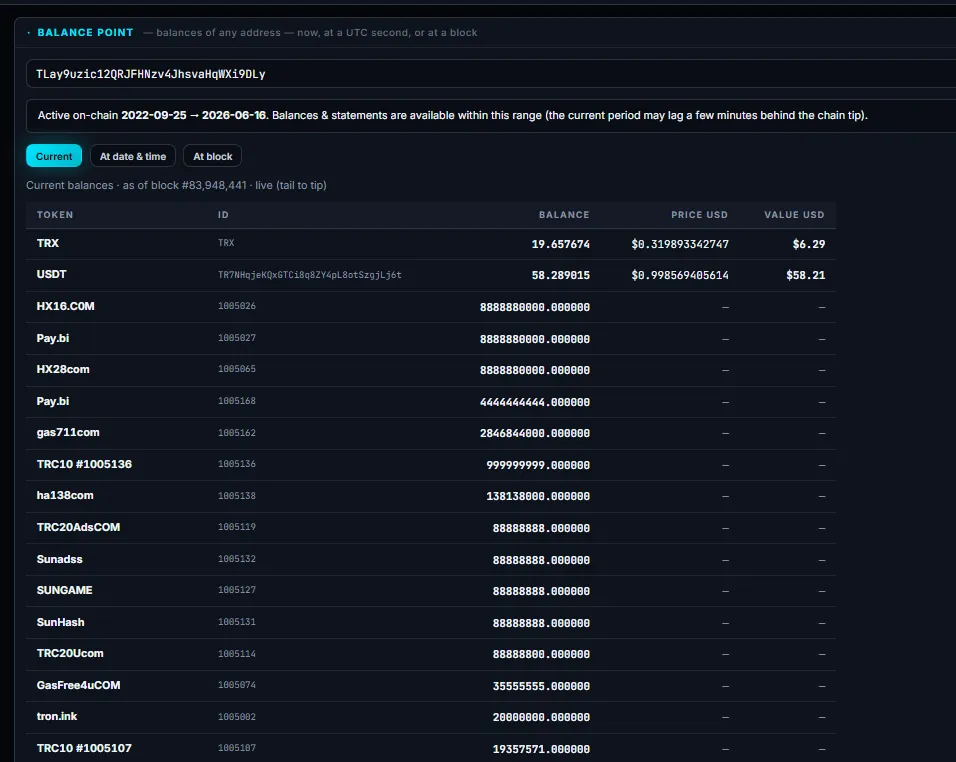Select the GasFree4uCOM token name
The height and width of the screenshot is (762, 956).
pyautogui.click(x=78, y=685)
